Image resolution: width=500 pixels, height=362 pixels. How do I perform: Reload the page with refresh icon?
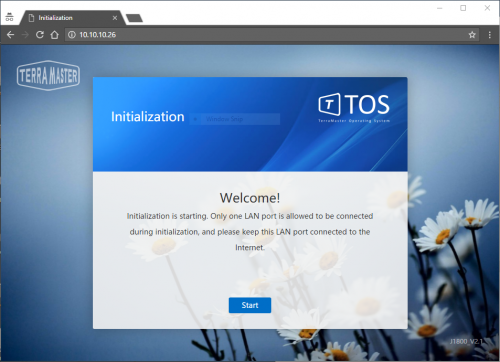coord(40,35)
